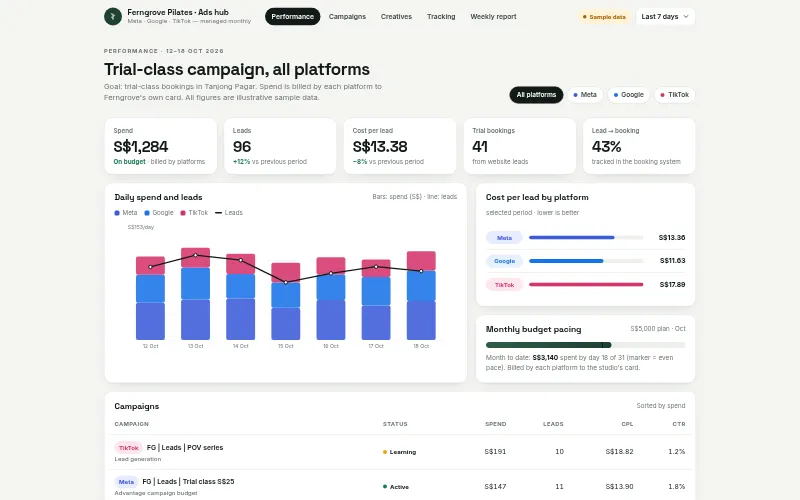Open the Weekly report tab

coord(493,16)
